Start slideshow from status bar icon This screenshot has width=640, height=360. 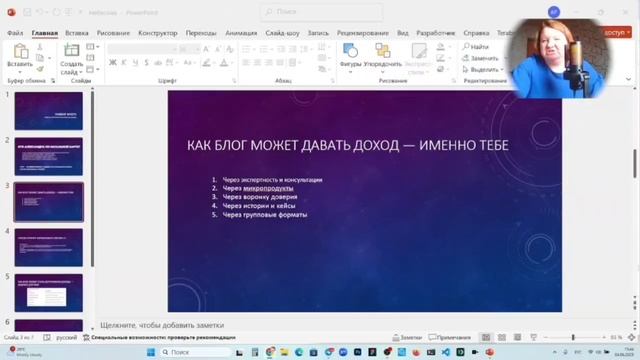(533, 338)
